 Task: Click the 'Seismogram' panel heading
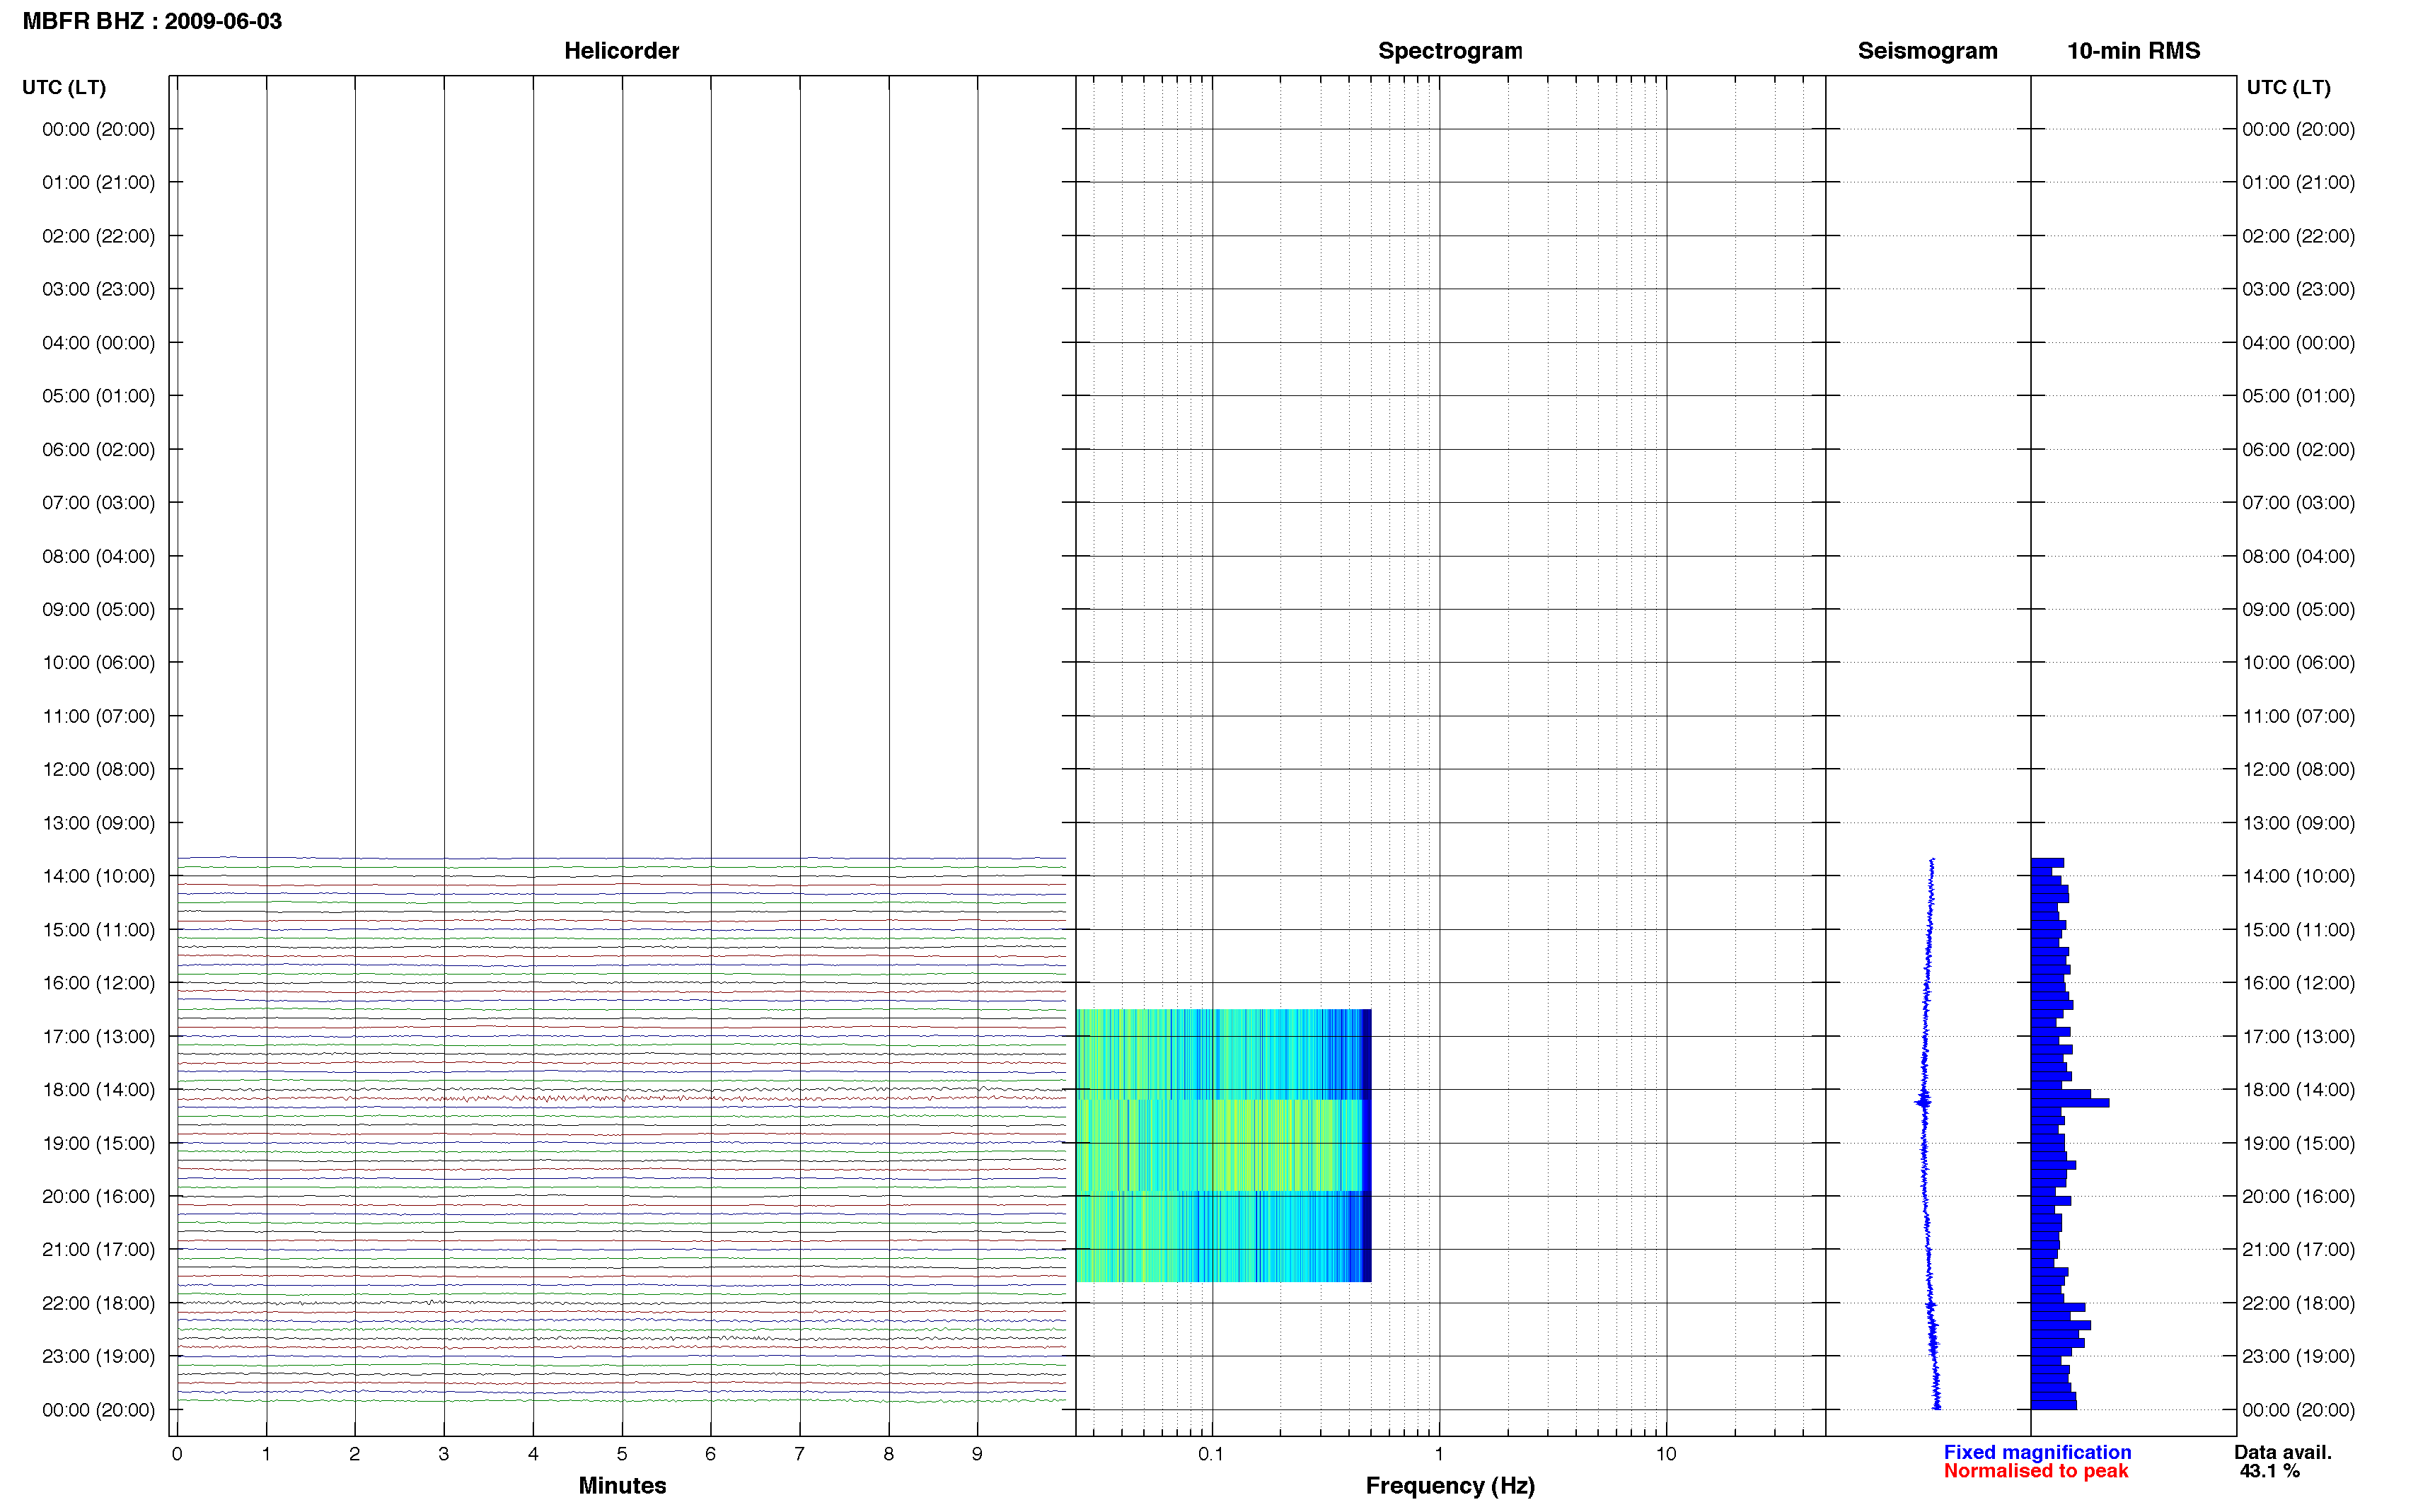(x=1927, y=51)
